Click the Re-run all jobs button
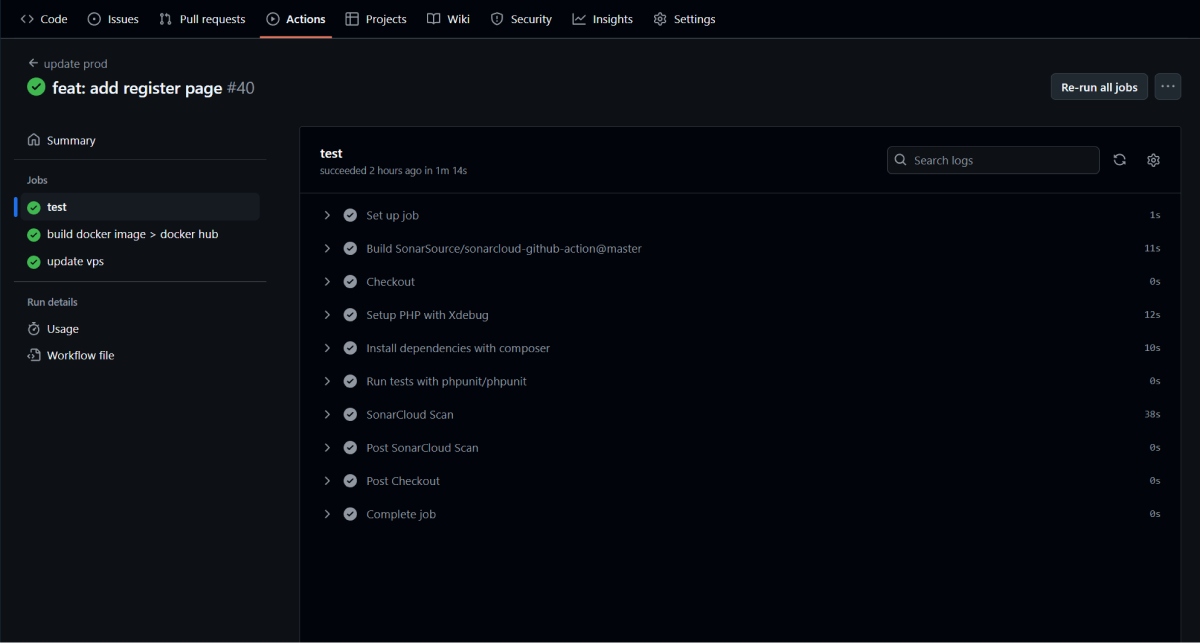 point(1098,87)
